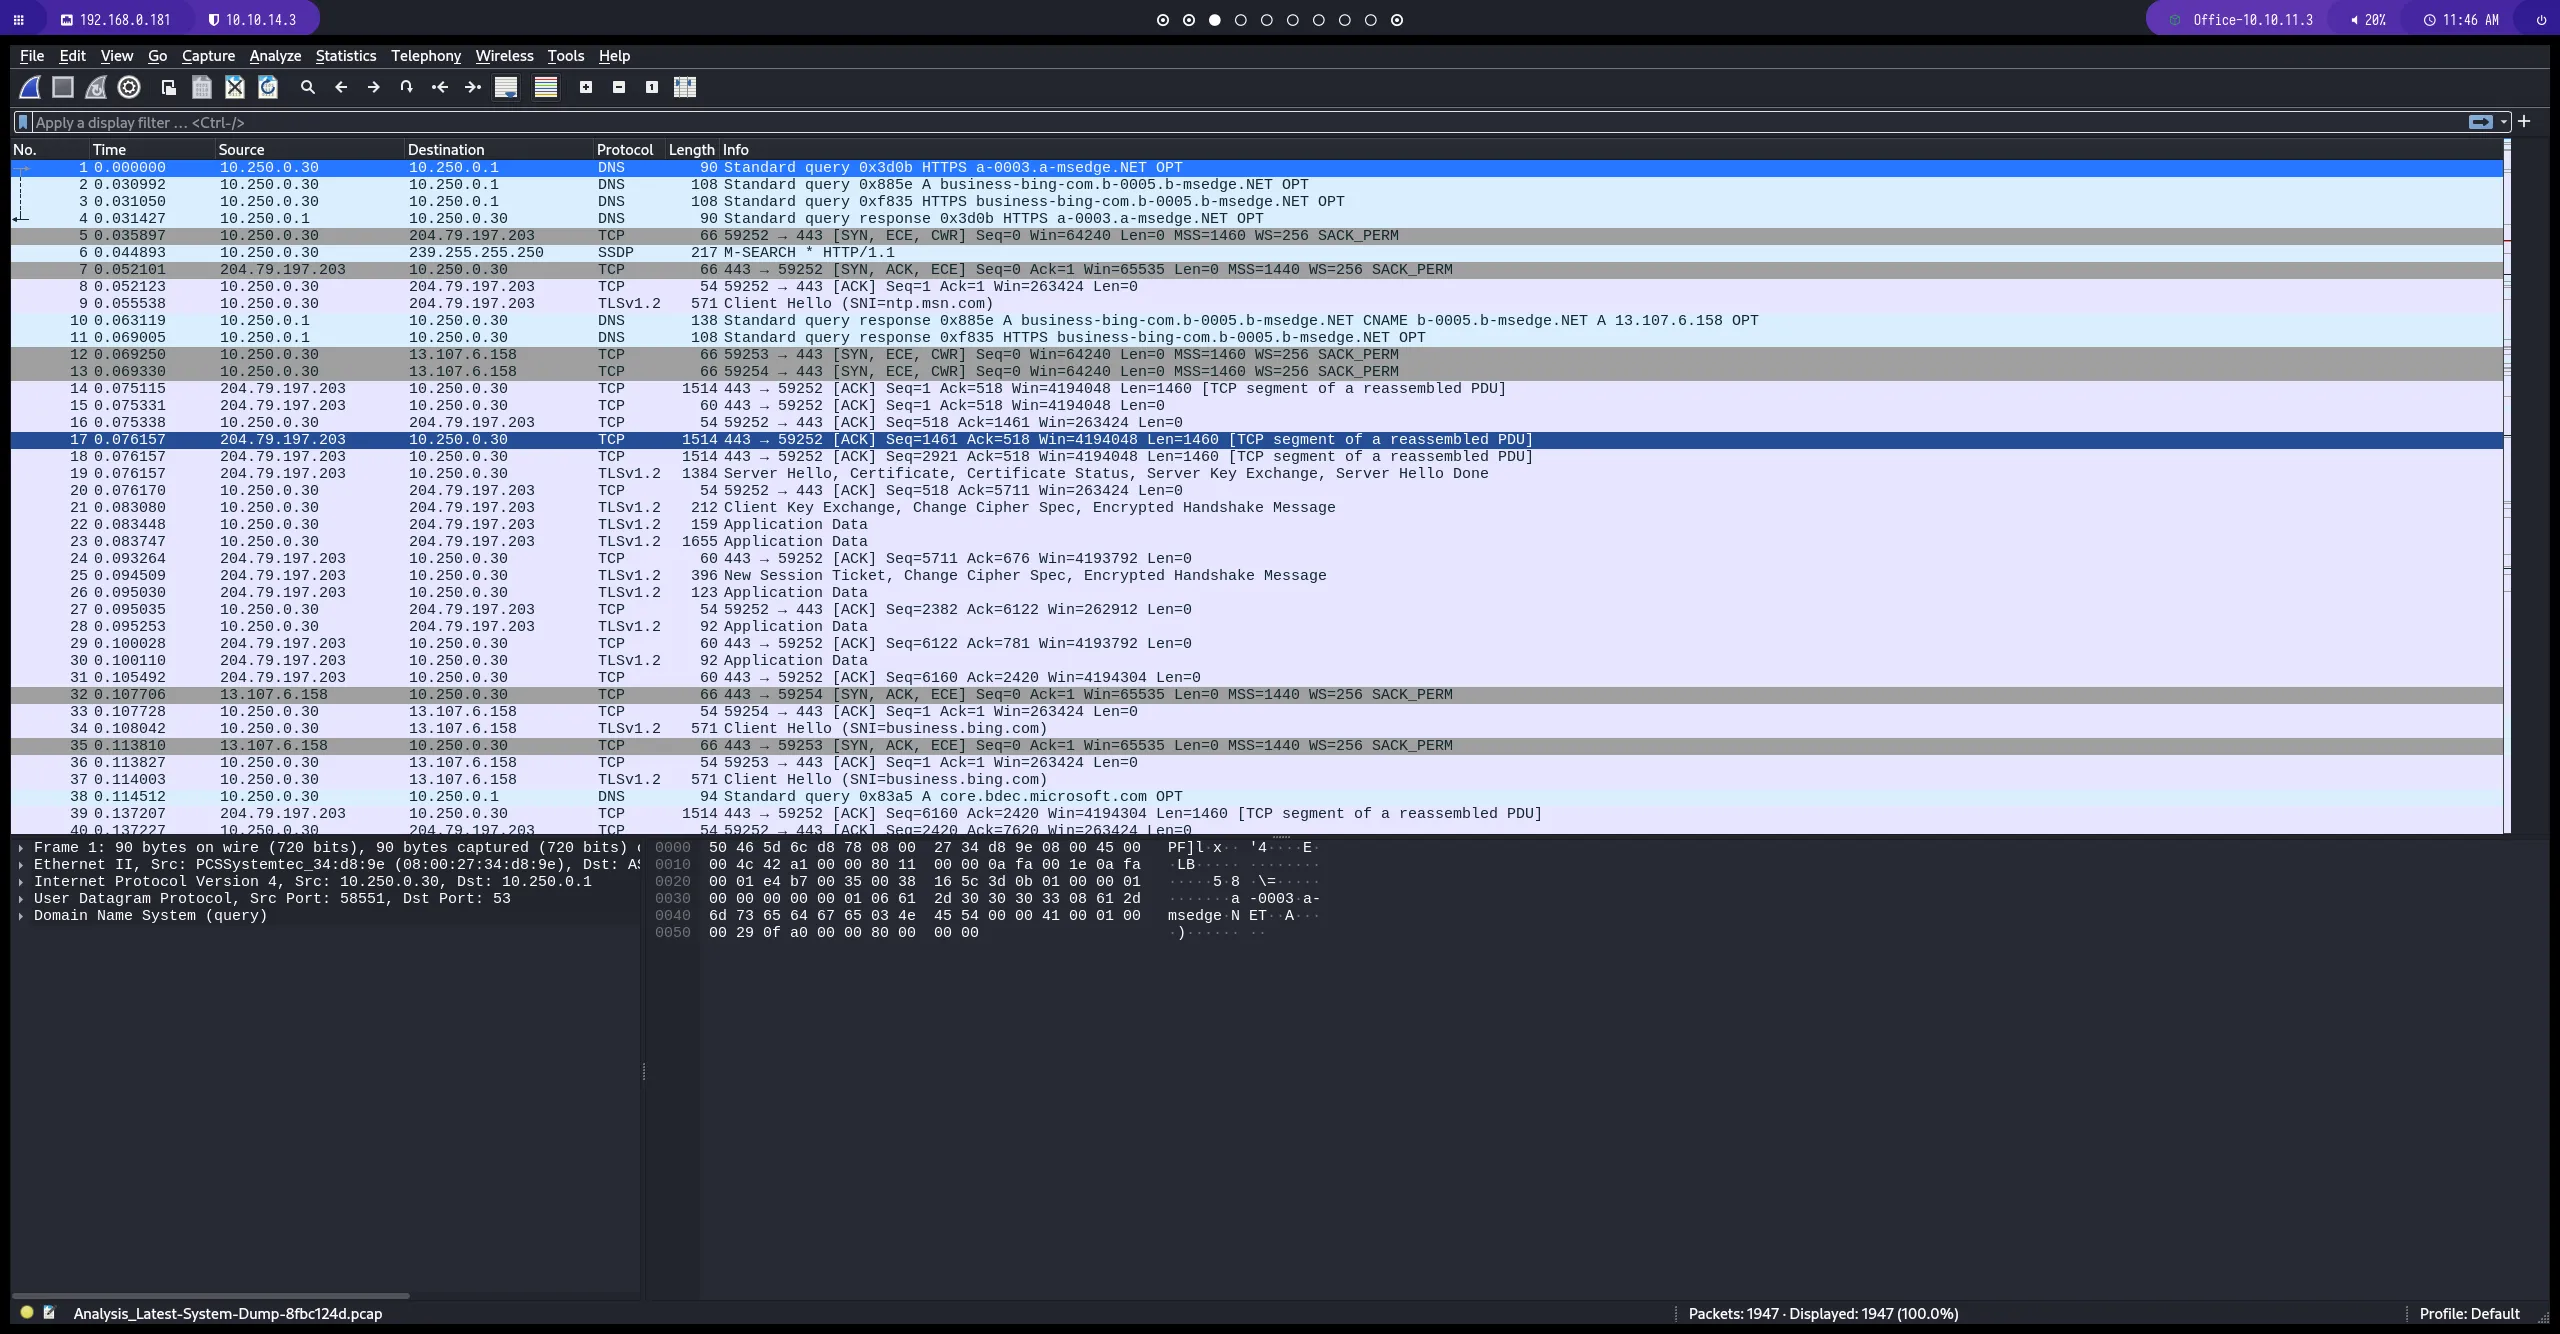Open capture options gear icon
The height and width of the screenshot is (1334, 2560).
tap(129, 87)
